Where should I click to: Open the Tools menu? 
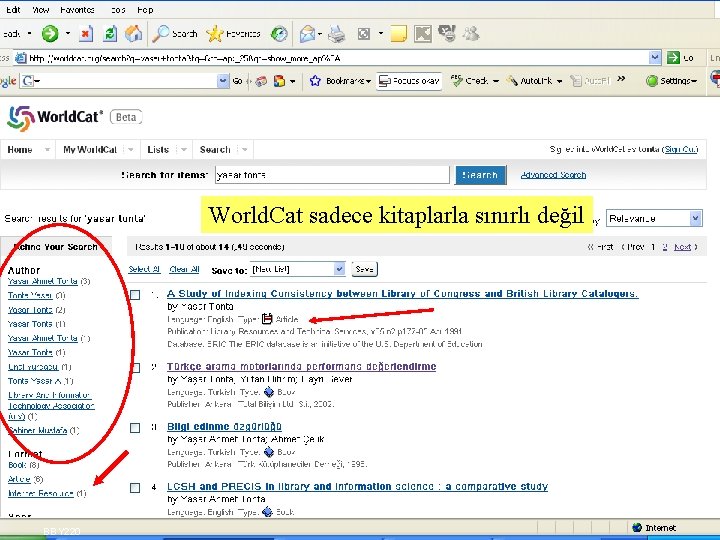point(117,10)
